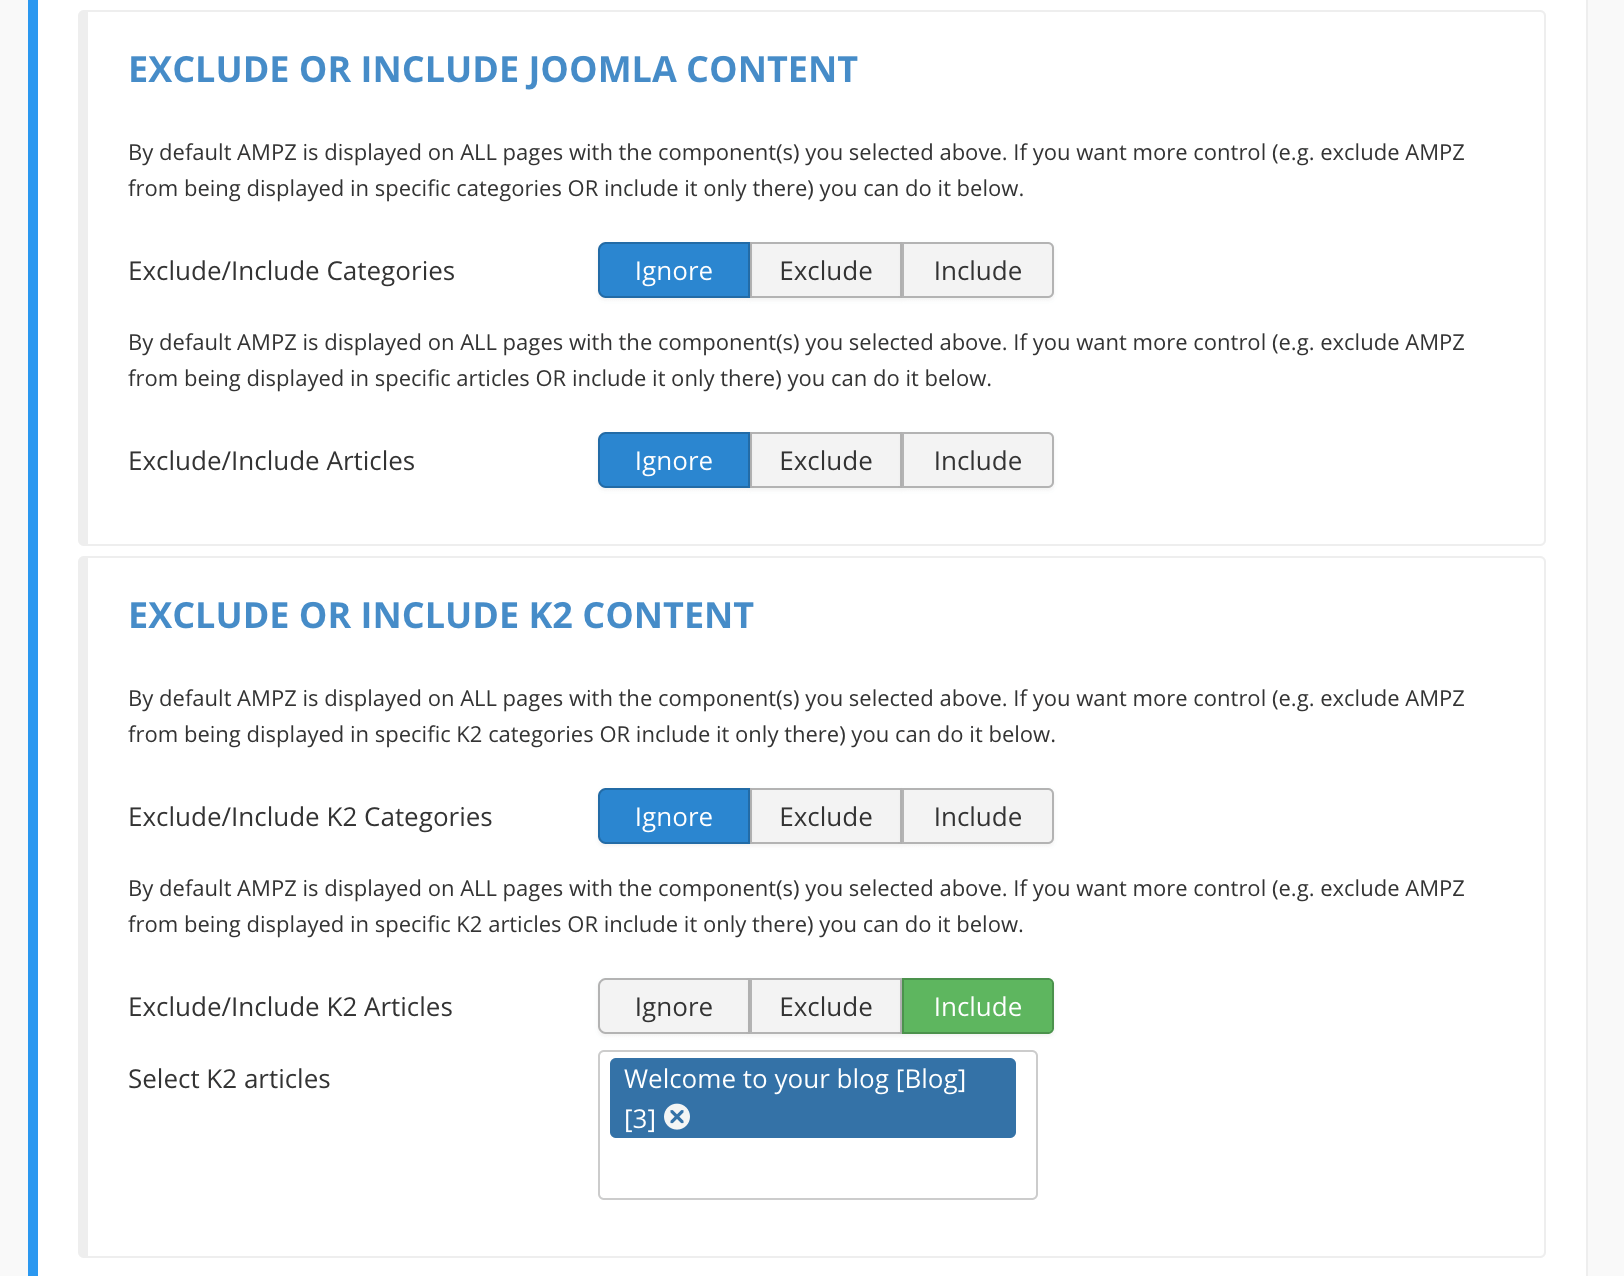Set K2 Categories to Ignore

[674, 816]
